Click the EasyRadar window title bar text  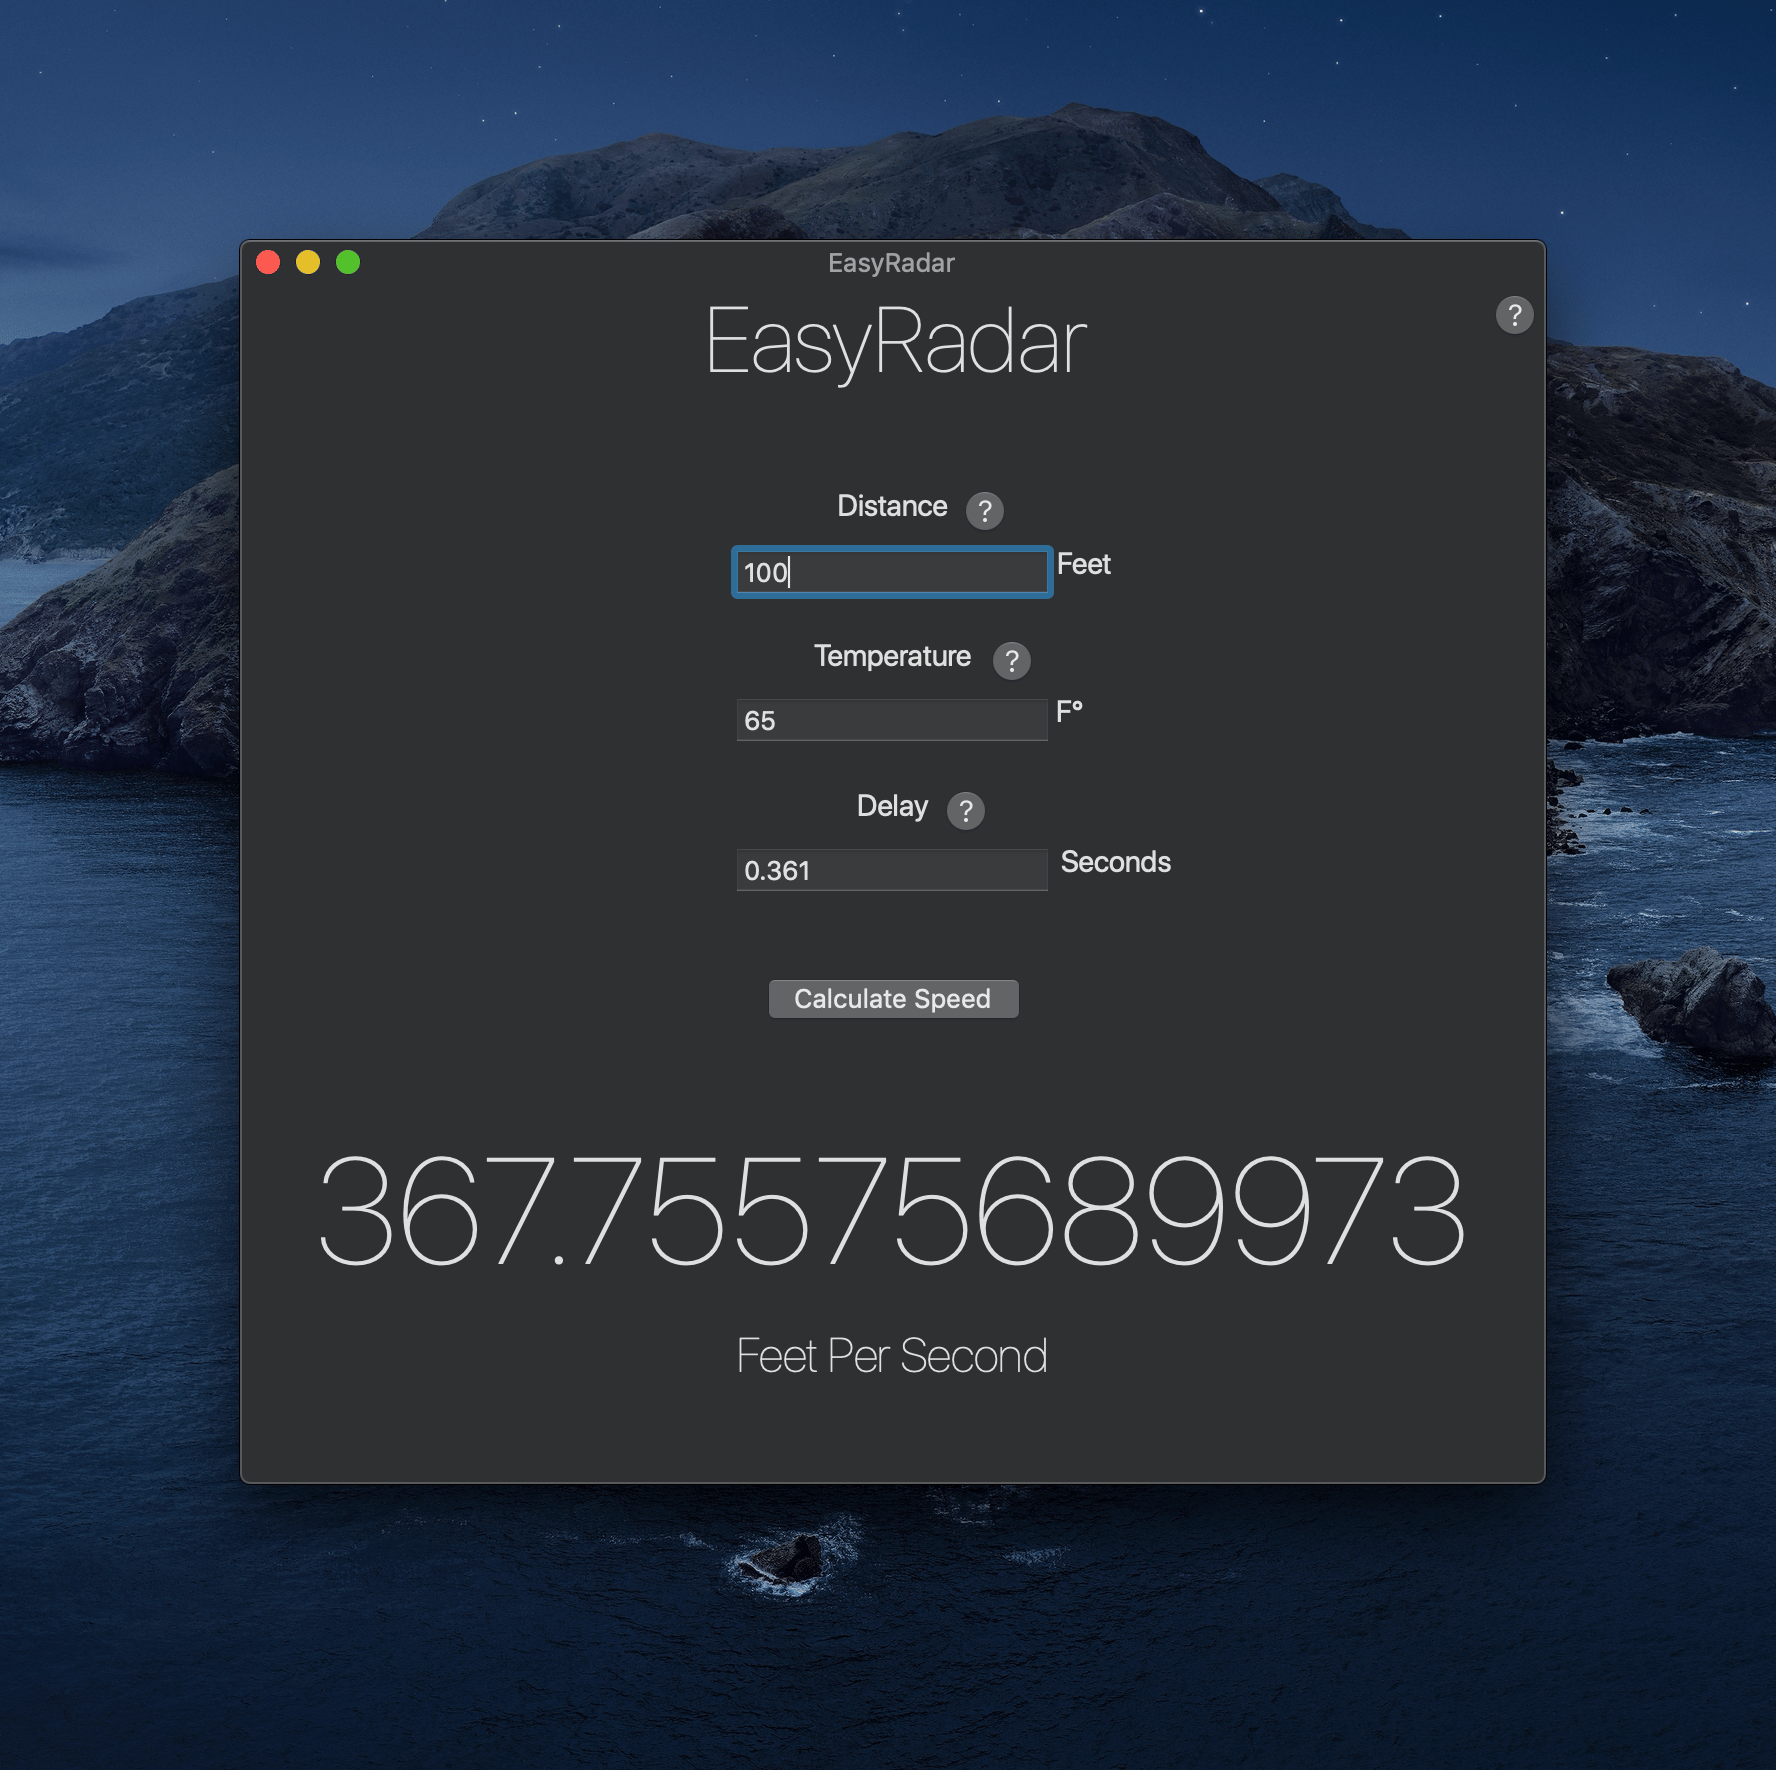point(891,263)
